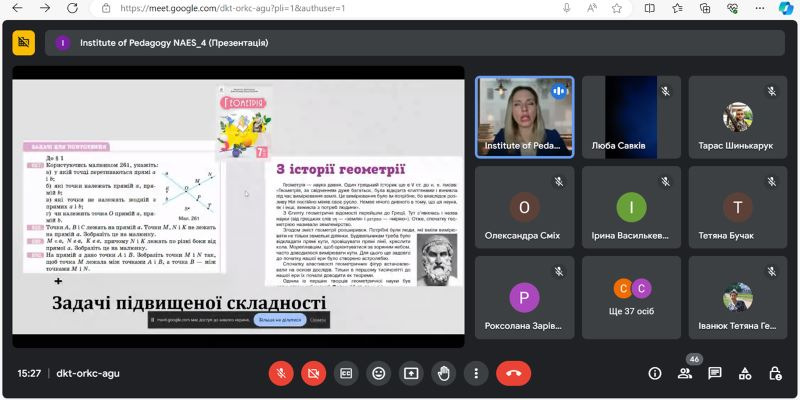Screen dimensions: 800x400
Task: Open host controls lock icon
Action: coord(775,373)
